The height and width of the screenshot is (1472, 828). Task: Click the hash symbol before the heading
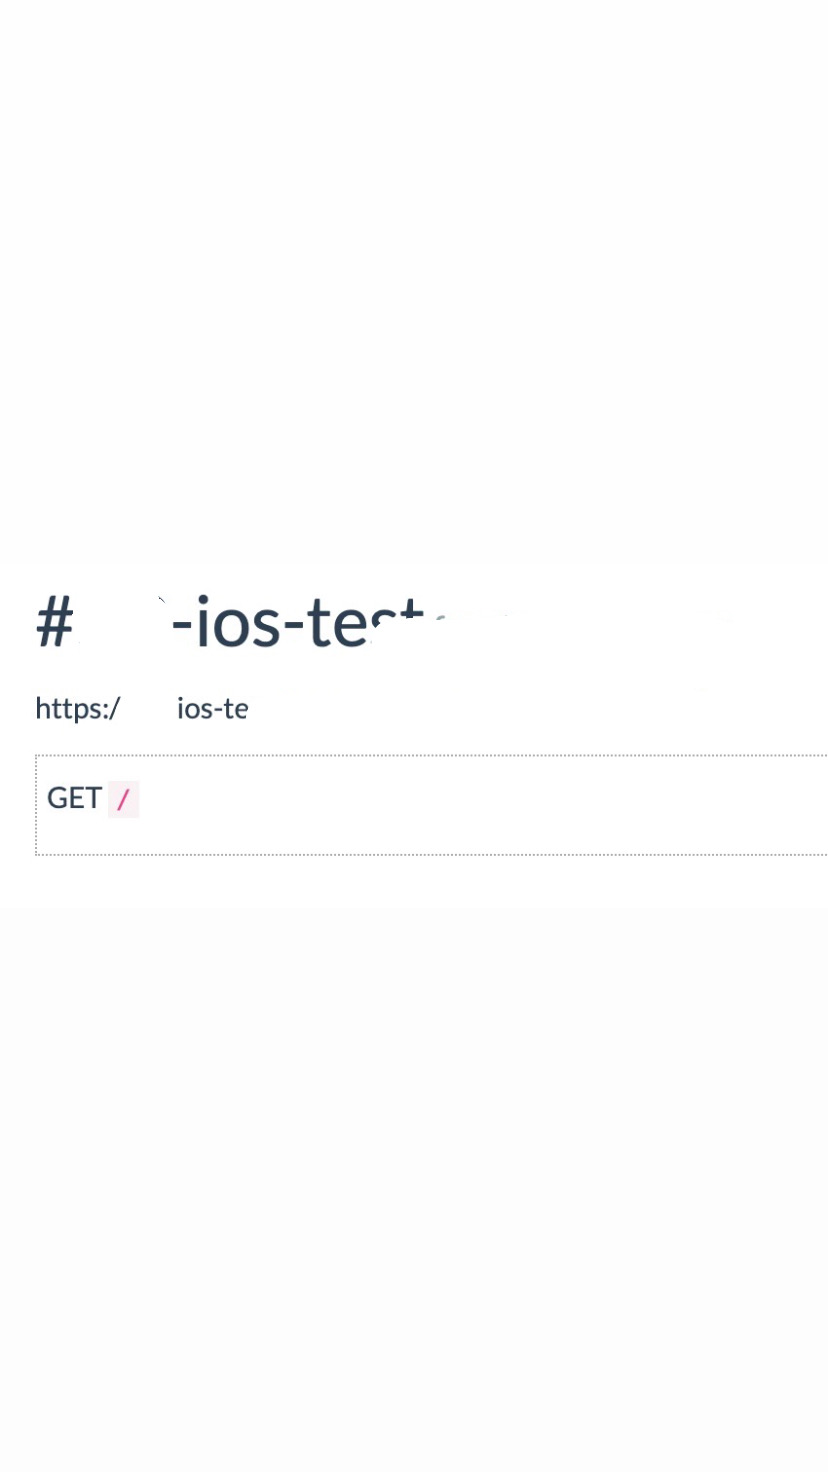[x=55, y=621]
